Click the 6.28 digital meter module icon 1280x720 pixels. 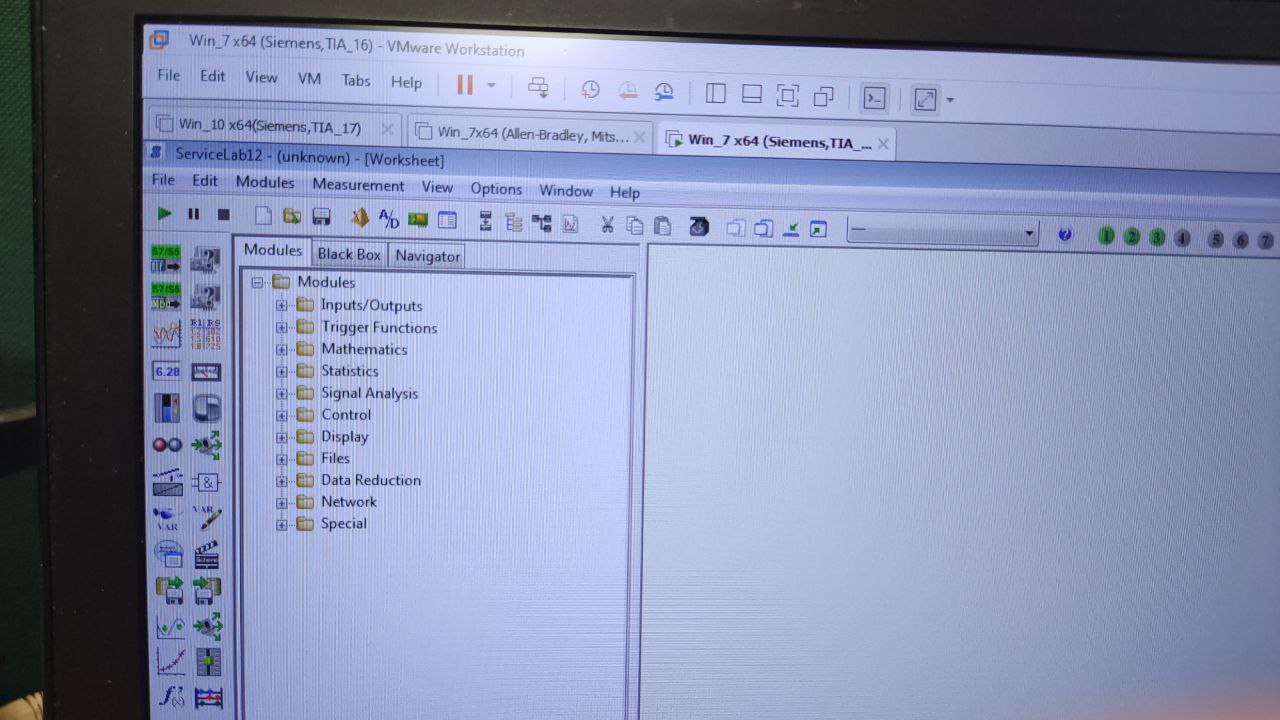pos(166,371)
